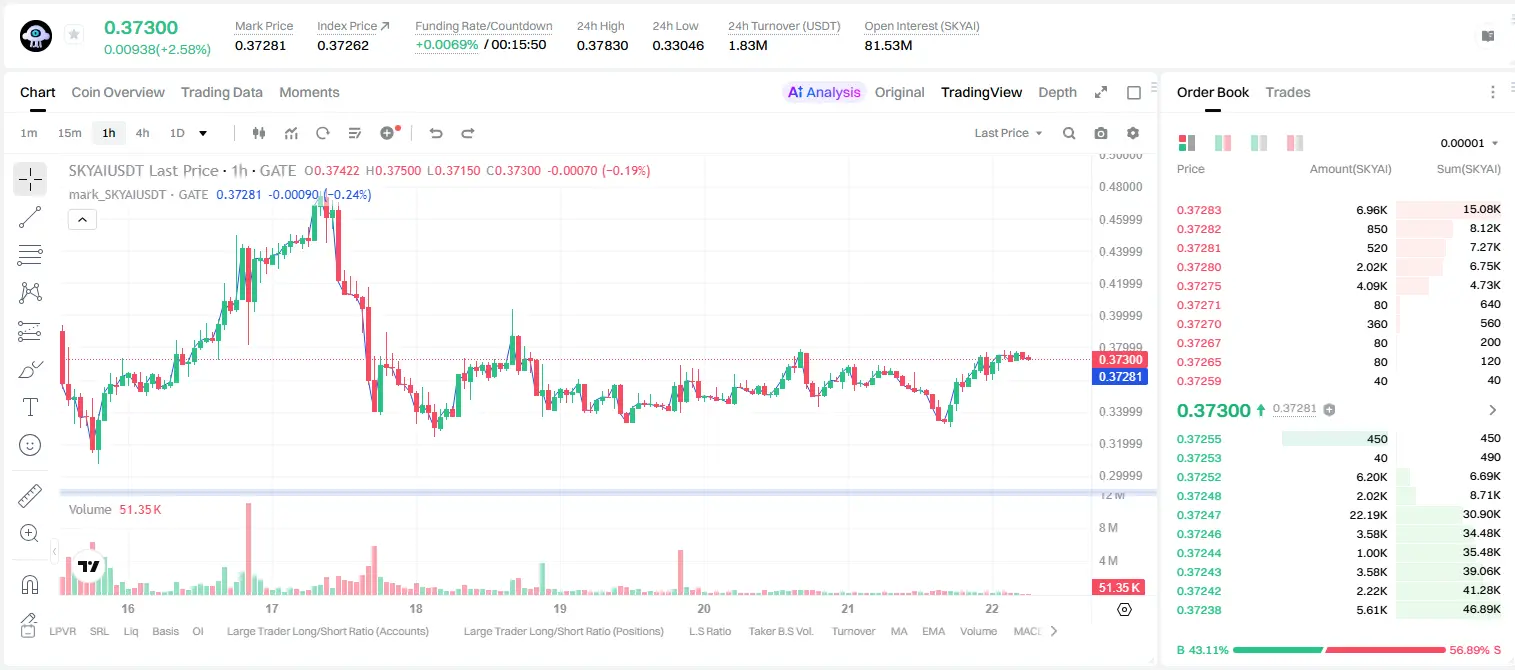Change the candlestick chart style

click(260, 133)
